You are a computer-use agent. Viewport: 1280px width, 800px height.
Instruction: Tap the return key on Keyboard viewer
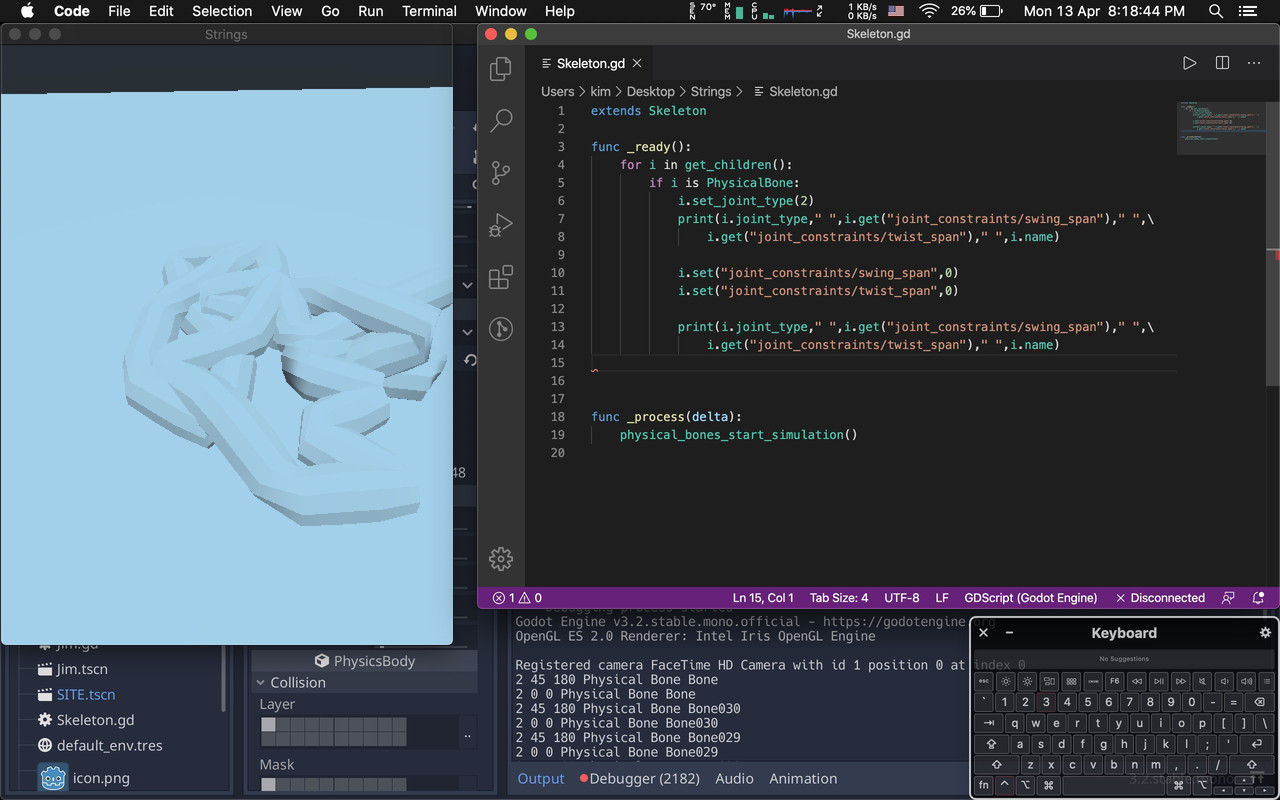click(x=1257, y=744)
